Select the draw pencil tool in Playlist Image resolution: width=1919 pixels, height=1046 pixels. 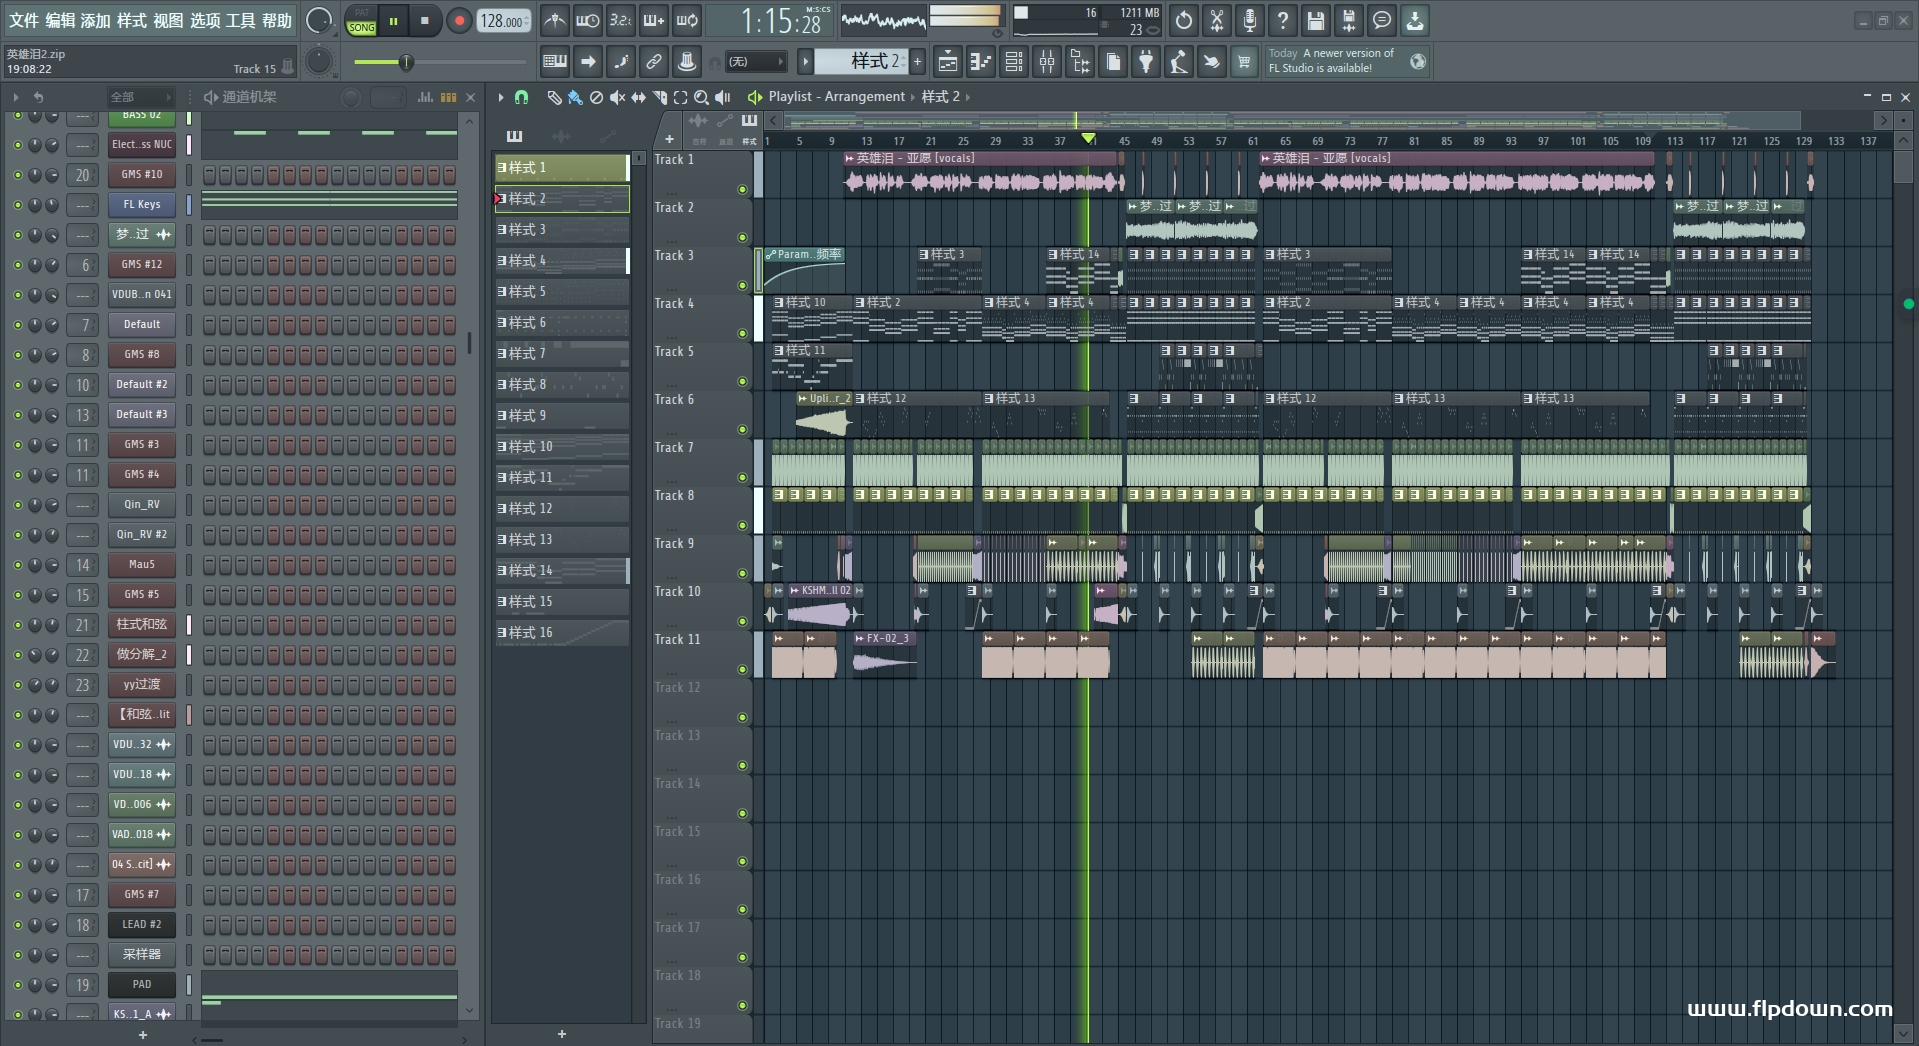tap(554, 97)
